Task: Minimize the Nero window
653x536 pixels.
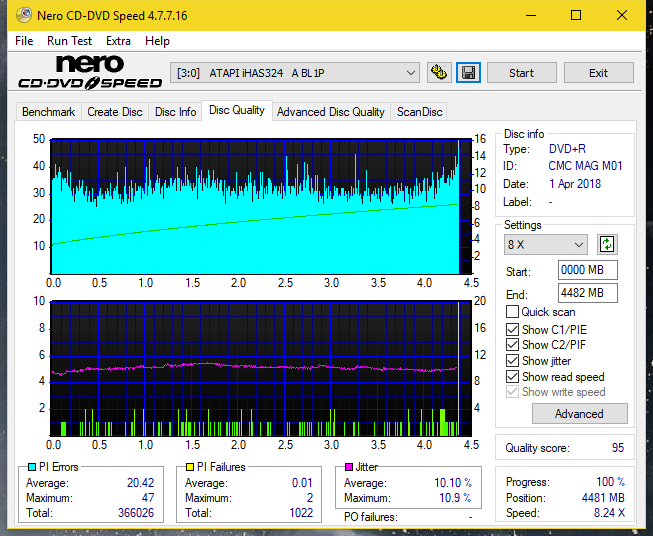Action: [x=531, y=15]
